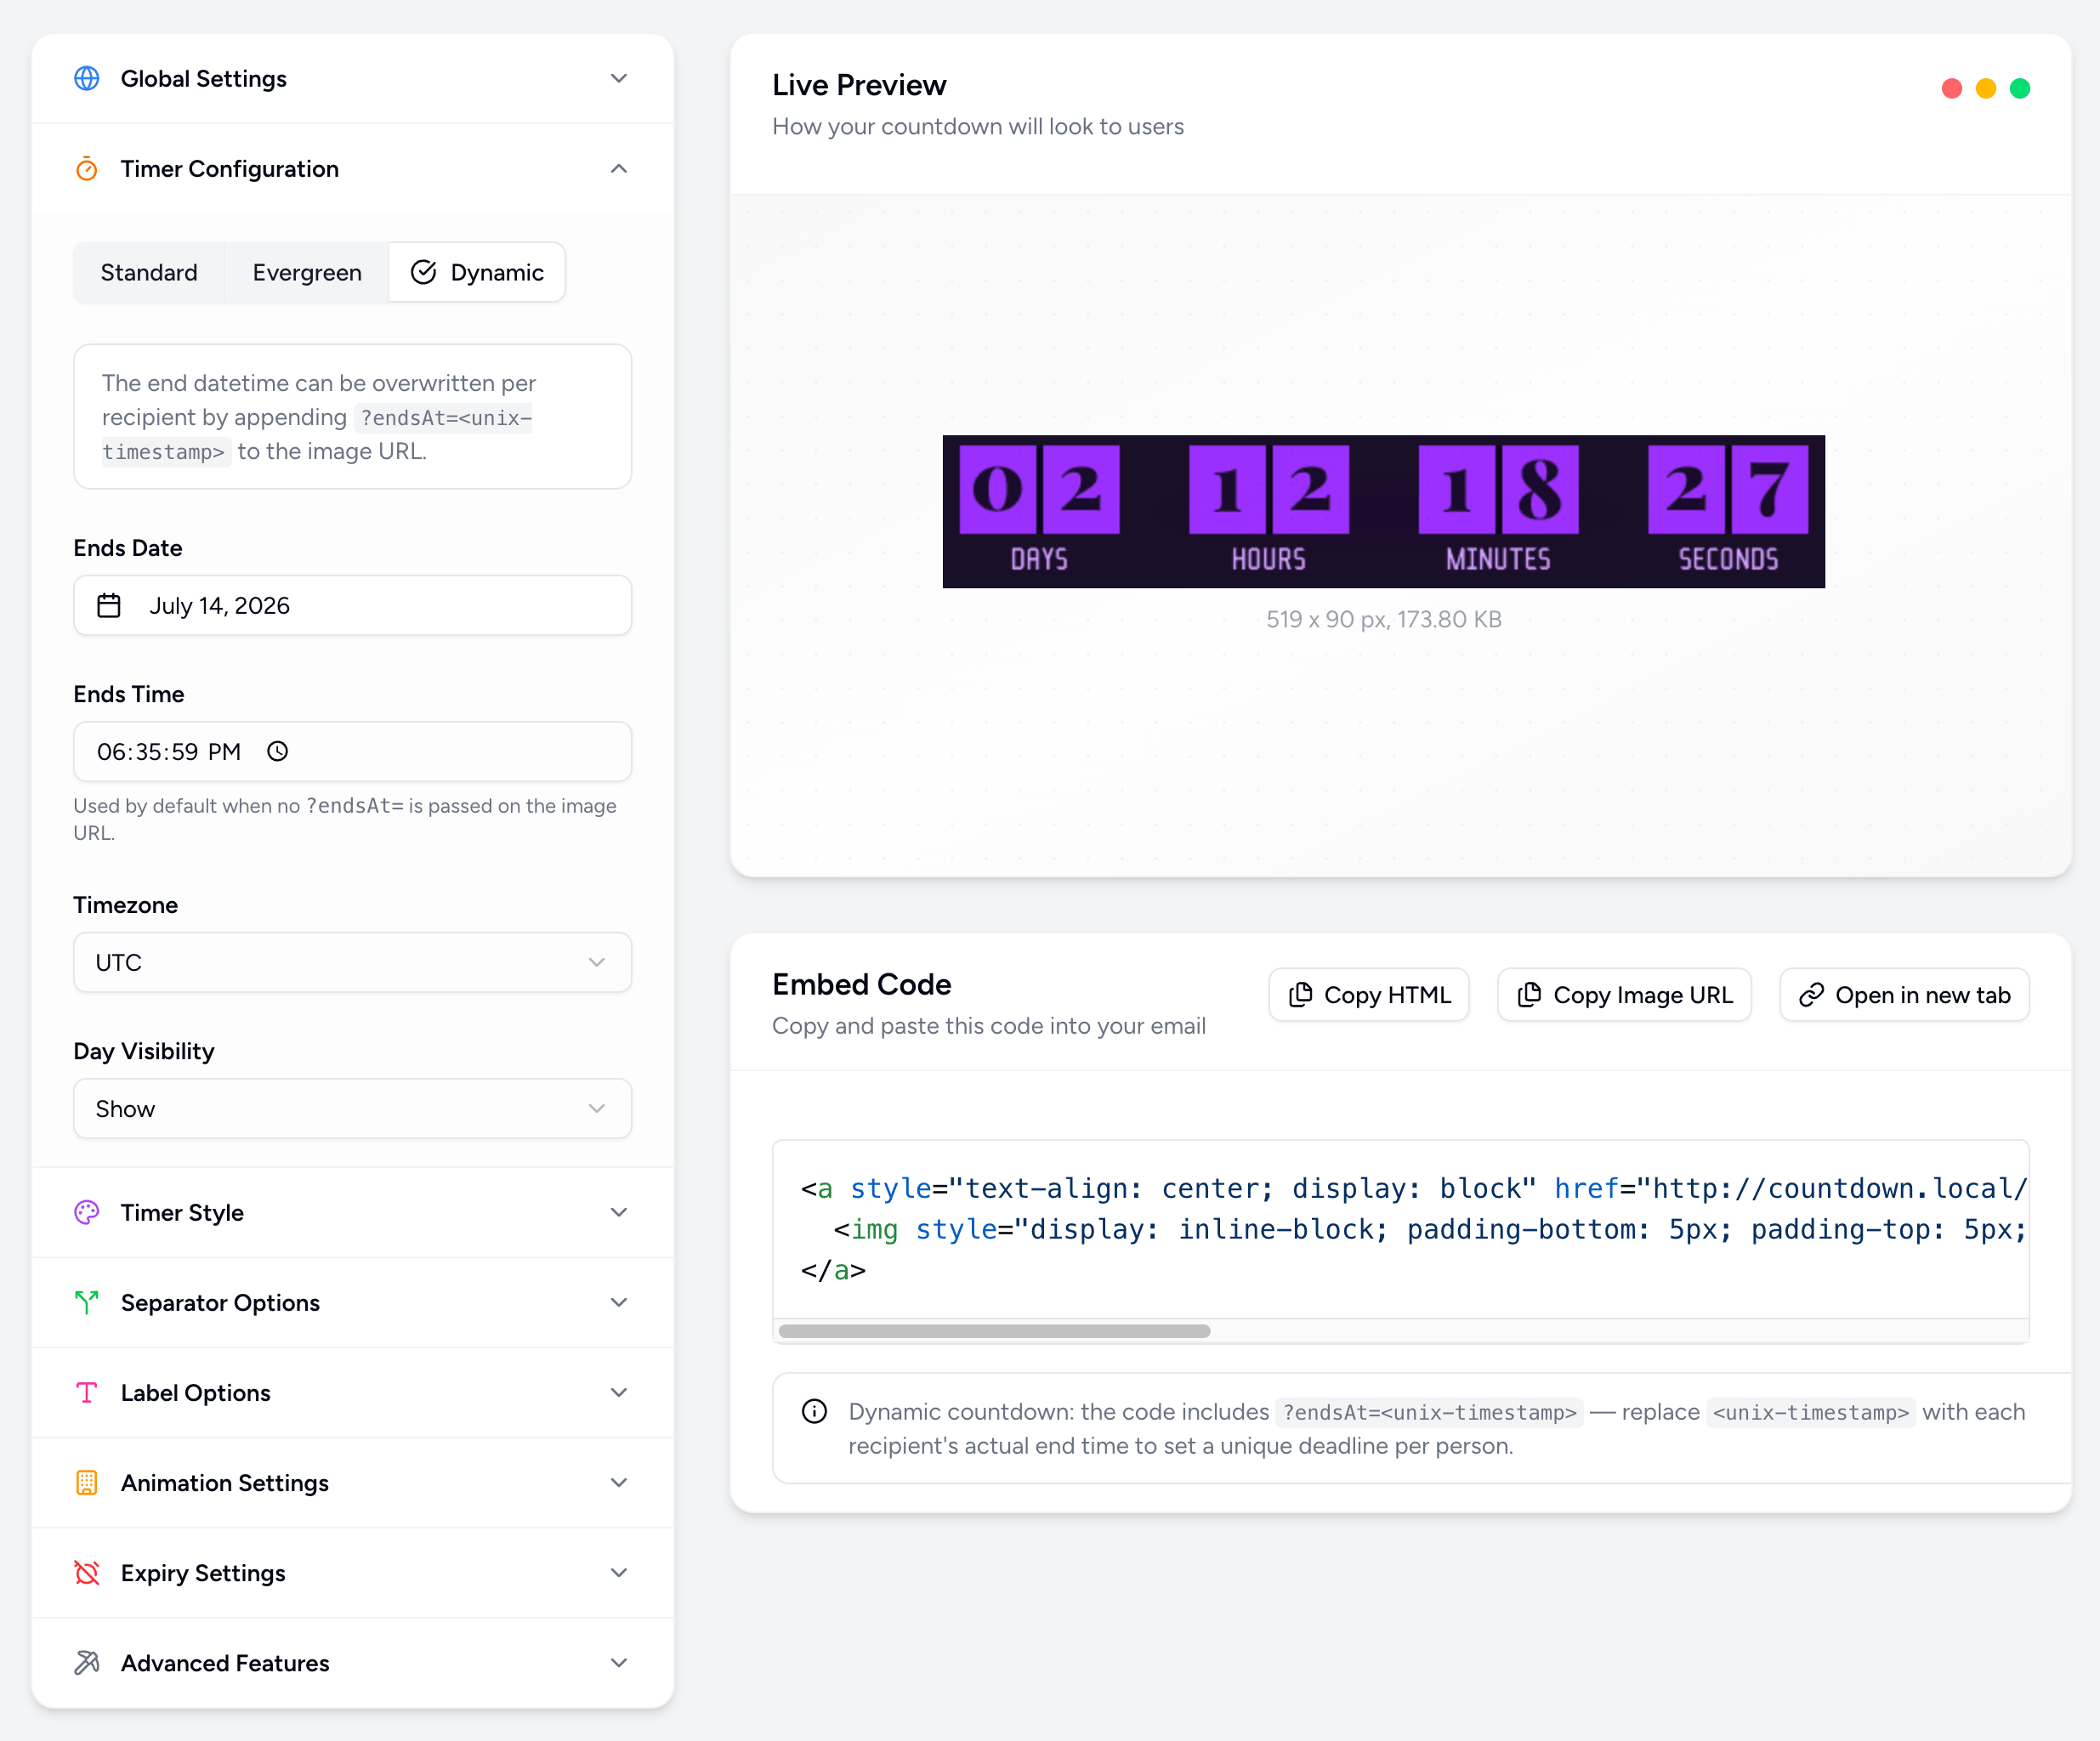The image size is (2100, 1741).
Task: Click the red dot in Live Preview
Action: 1952,88
